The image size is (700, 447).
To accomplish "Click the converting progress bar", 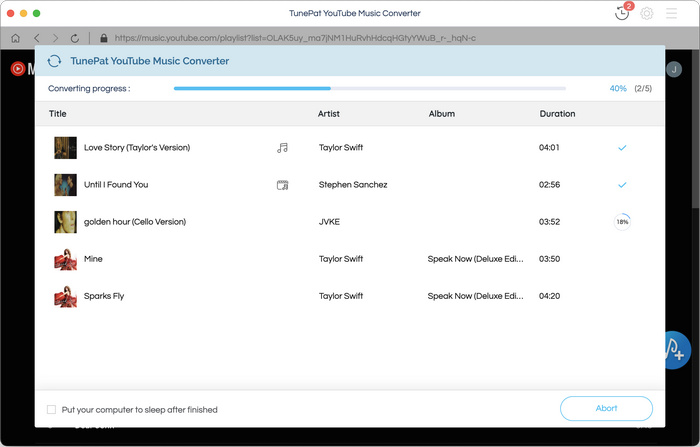I will pyautogui.click(x=370, y=88).
